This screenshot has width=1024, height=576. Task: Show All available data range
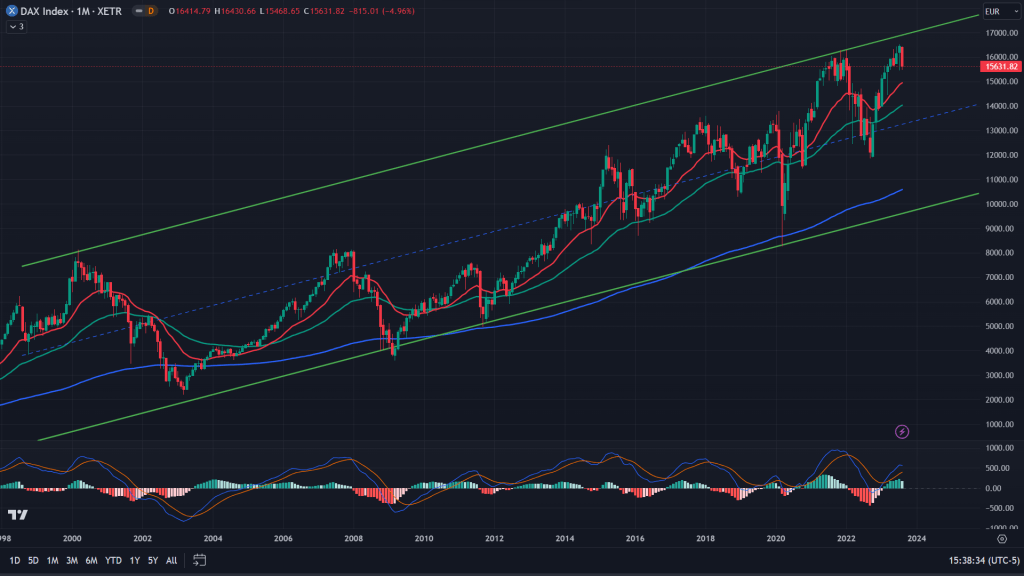171,560
